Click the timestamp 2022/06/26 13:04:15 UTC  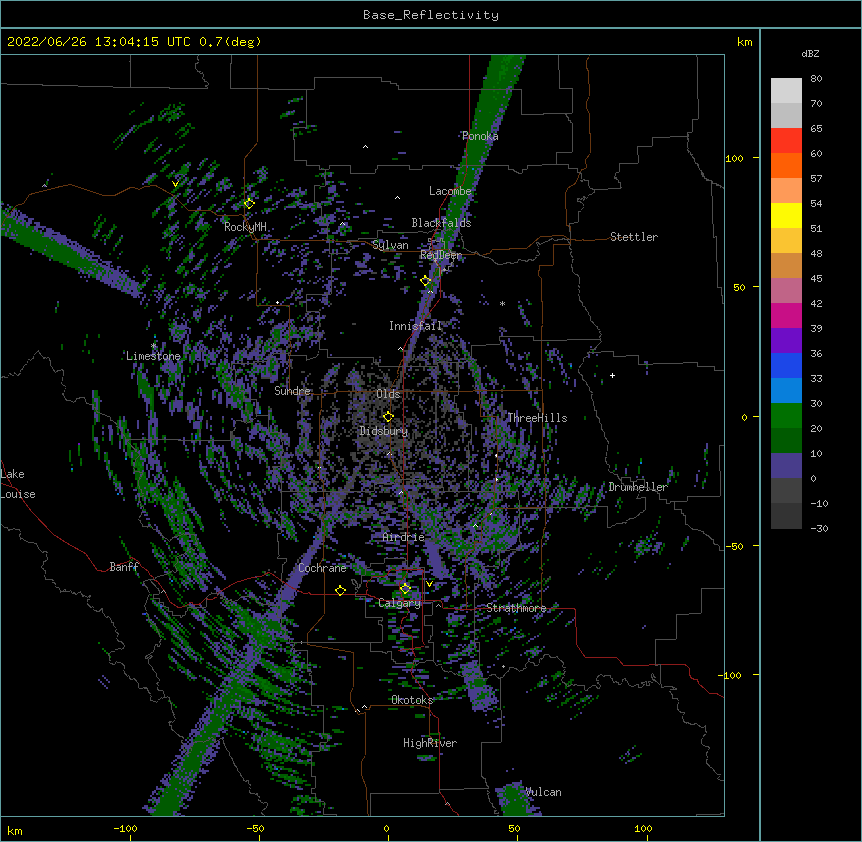coord(99,42)
